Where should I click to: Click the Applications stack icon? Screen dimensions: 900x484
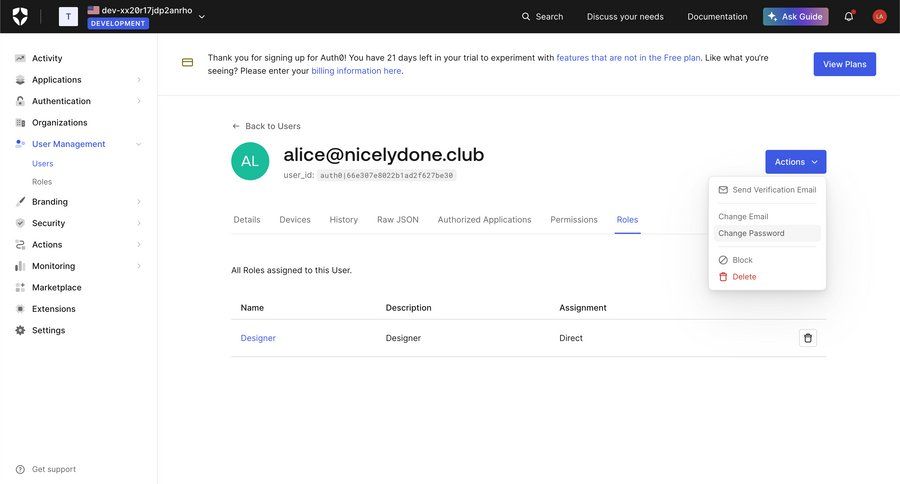click(x=20, y=80)
